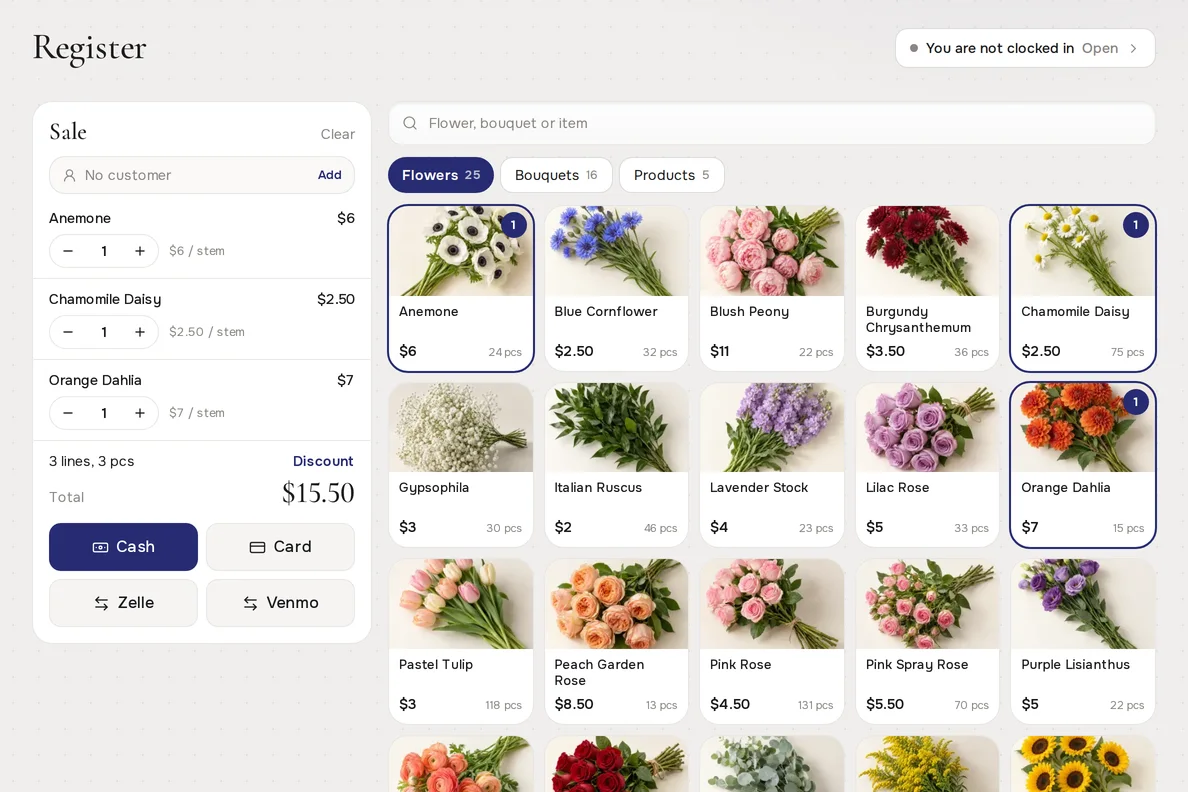Clear the current sale
The height and width of the screenshot is (792, 1188).
coord(337,134)
